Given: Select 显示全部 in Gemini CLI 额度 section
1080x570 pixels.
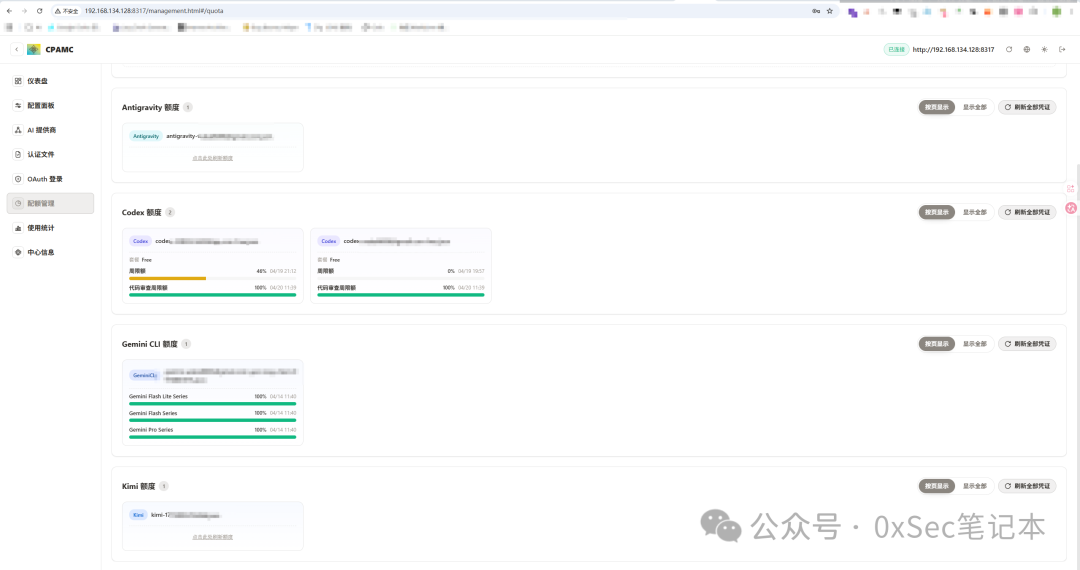Looking at the screenshot, I should pyautogui.click(x=975, y=344).
